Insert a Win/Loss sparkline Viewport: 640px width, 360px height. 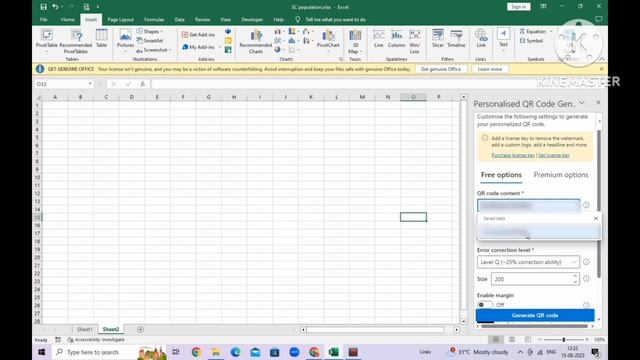tap(414, 41)
